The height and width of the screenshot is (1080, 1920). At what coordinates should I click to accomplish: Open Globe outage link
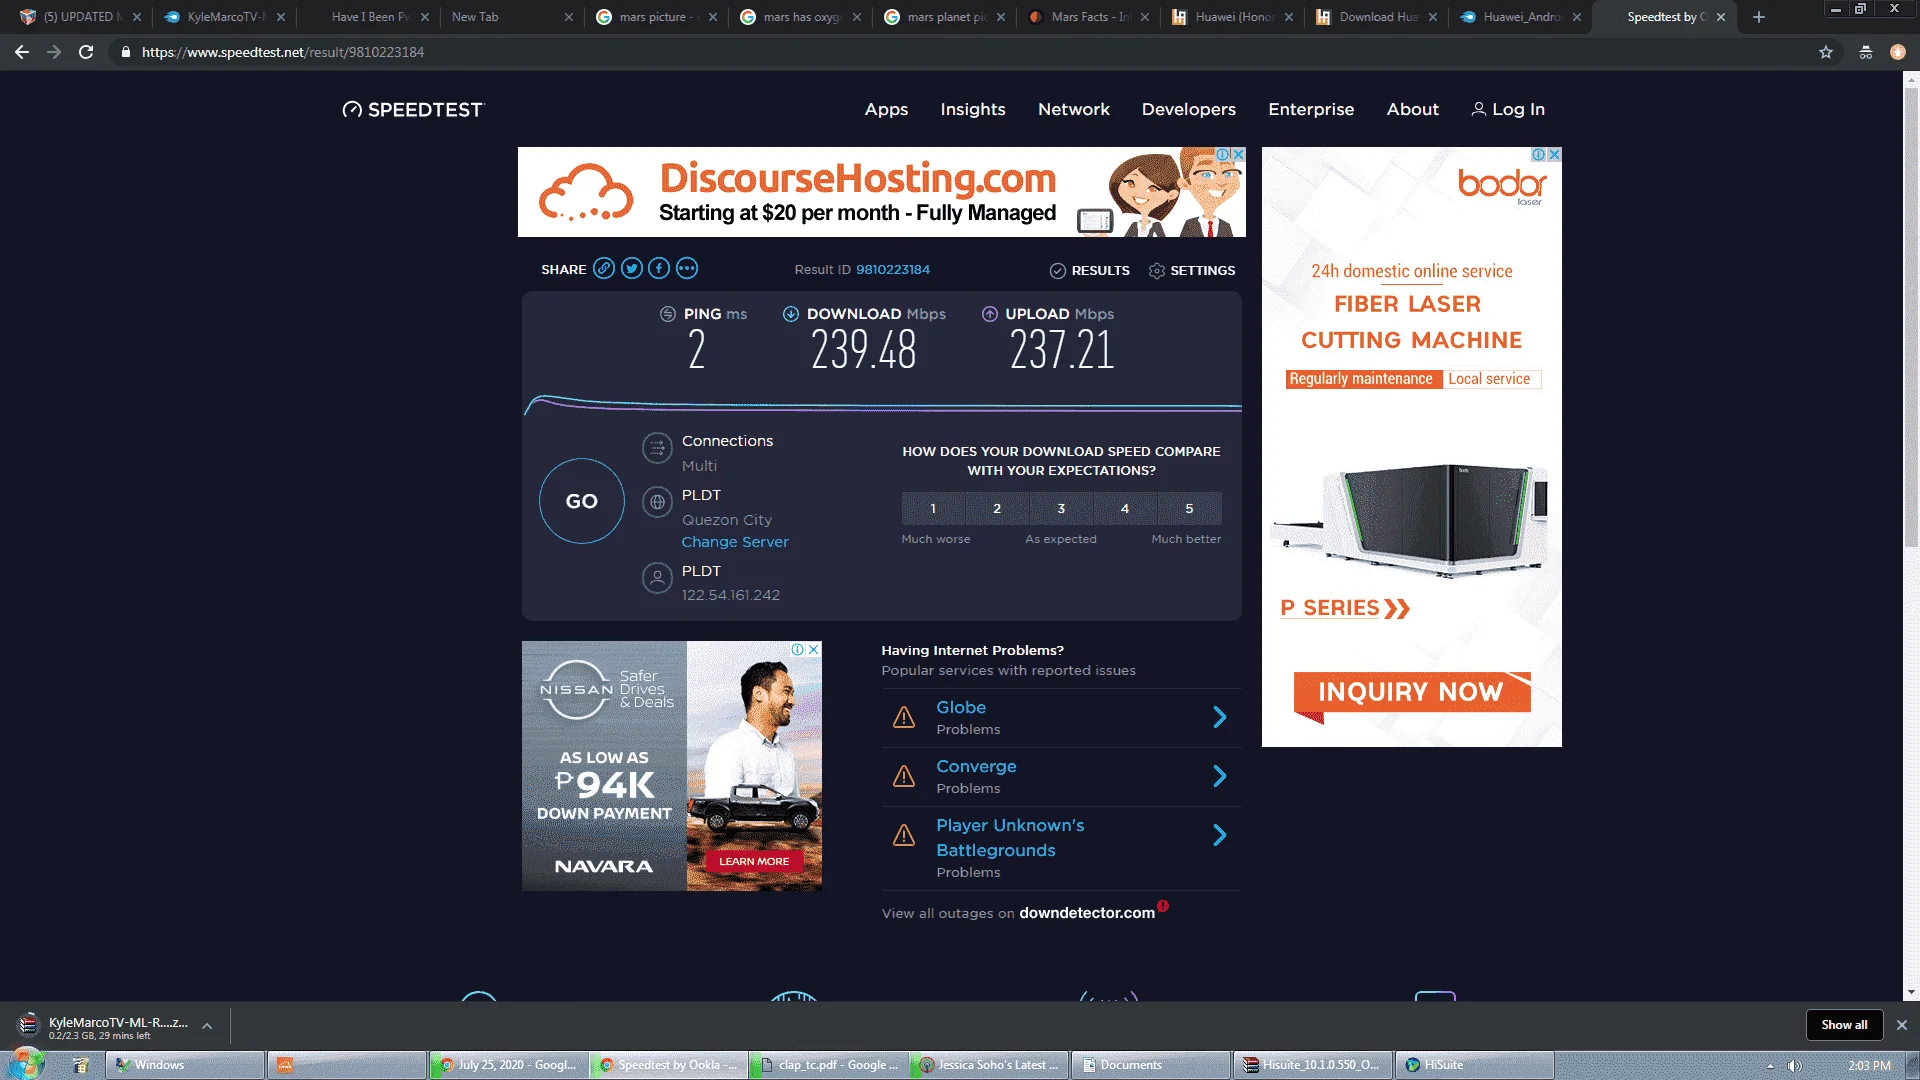[x=961, y=708]
